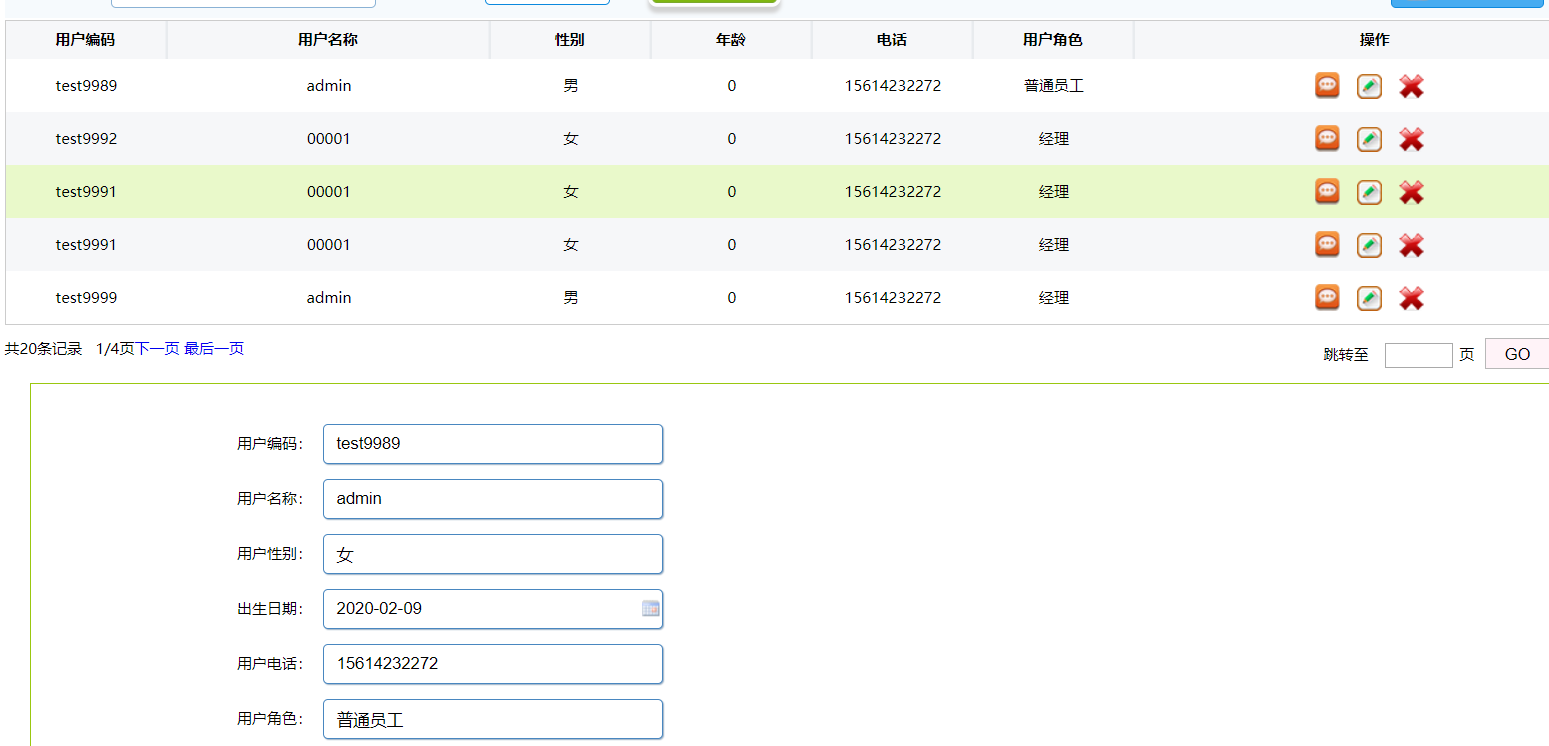View details in non-highlighted test9991 row

(x=1327, y=245)
